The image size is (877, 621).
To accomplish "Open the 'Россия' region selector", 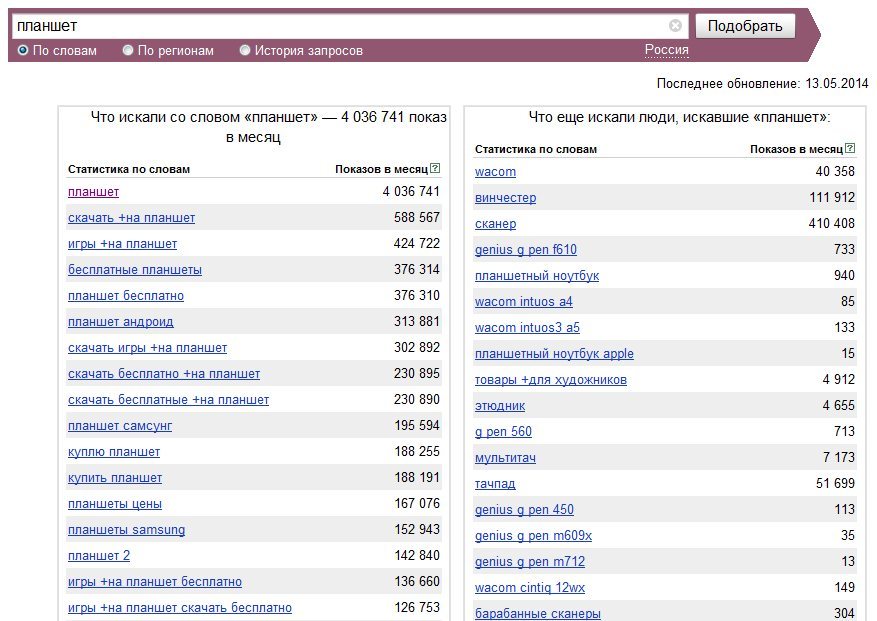I will coord(666,50).
